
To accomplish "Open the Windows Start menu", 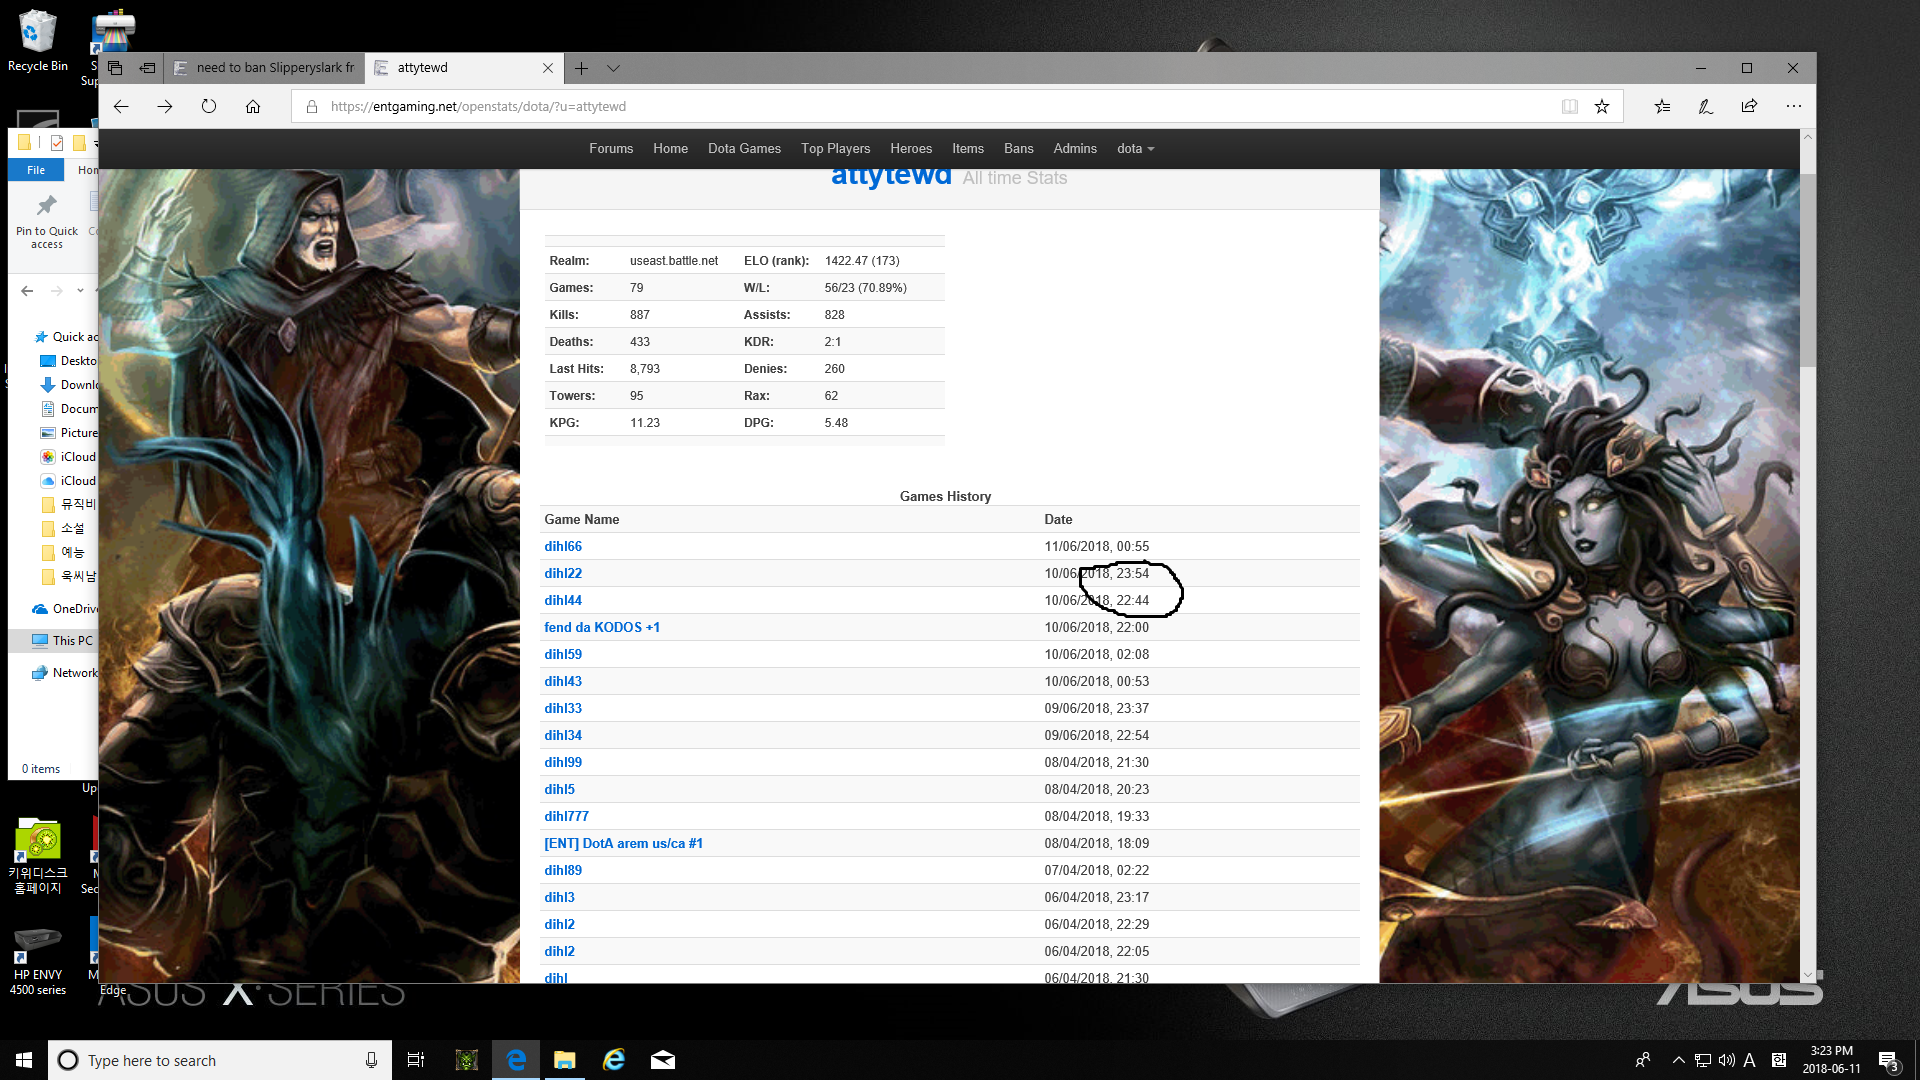I will pos(24,1060).
